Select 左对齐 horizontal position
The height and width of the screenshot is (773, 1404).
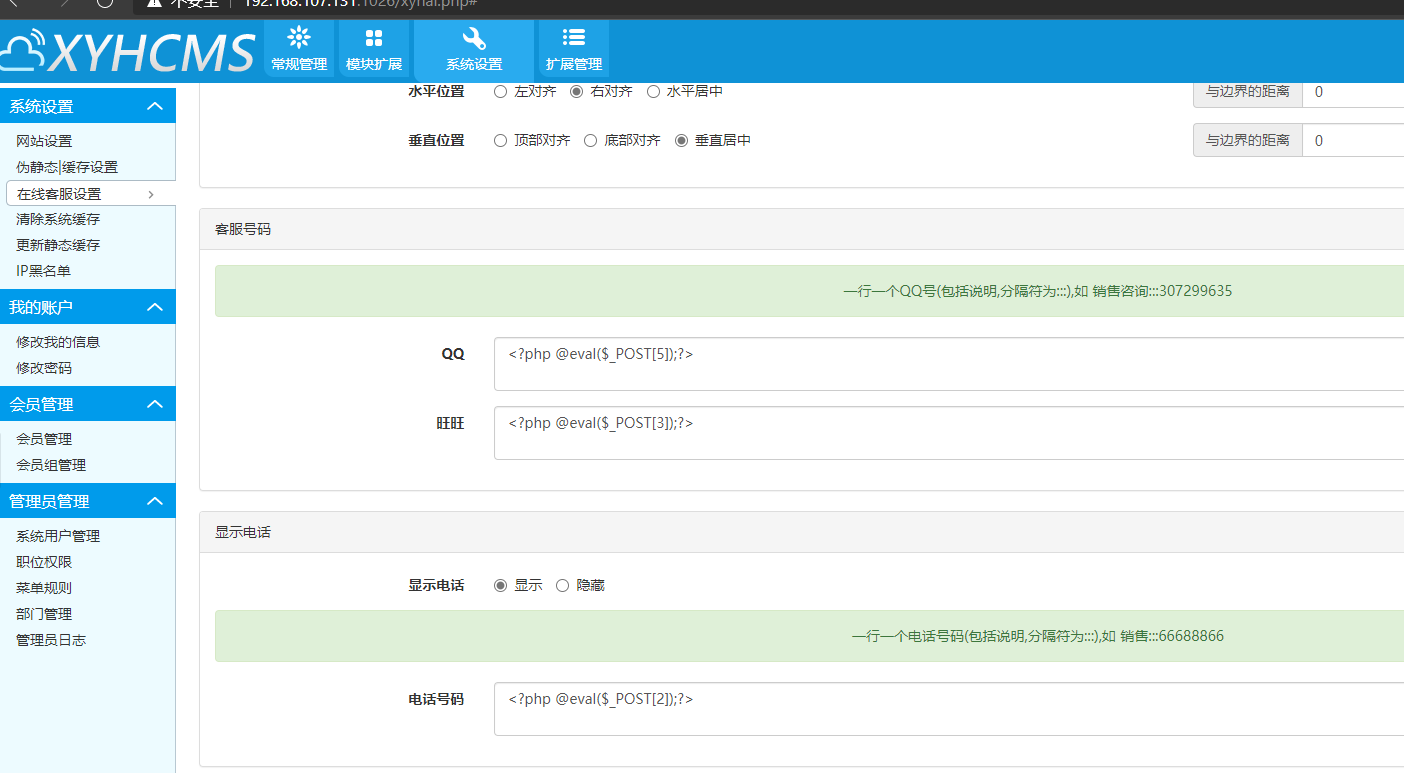(x=501, y=91)
